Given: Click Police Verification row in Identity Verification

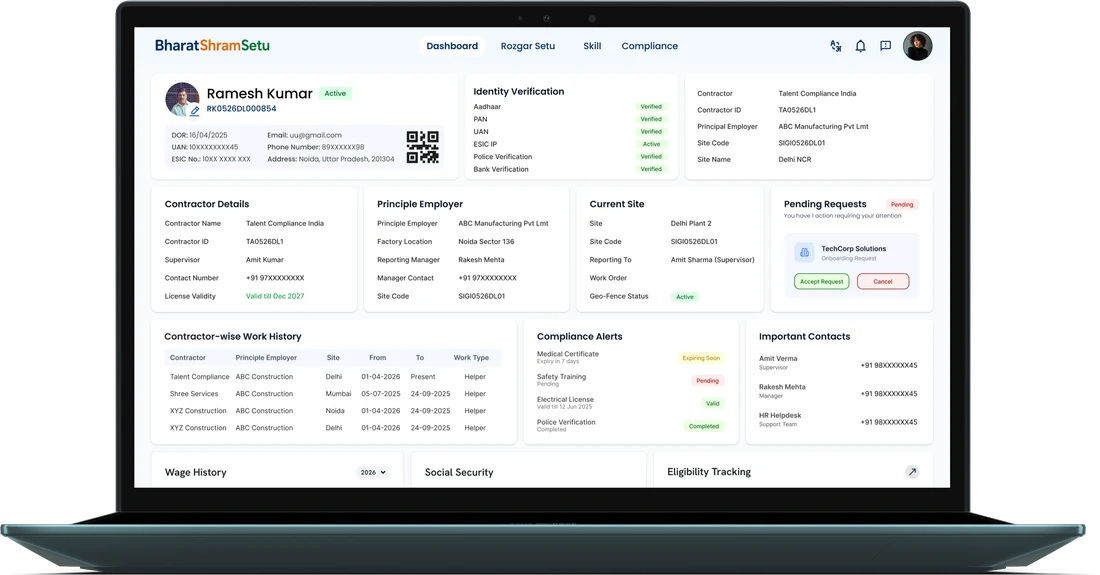Looking at the screenshot, I should tap(570, 157).
